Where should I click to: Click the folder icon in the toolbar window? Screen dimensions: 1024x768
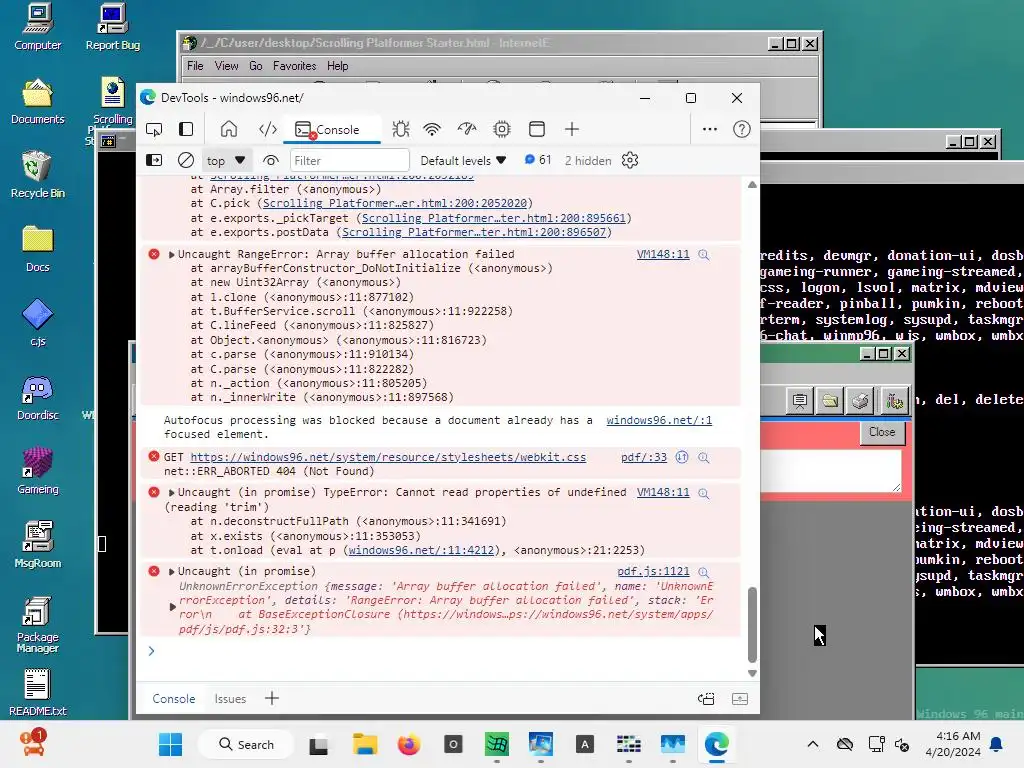click(x=830, y=400)
